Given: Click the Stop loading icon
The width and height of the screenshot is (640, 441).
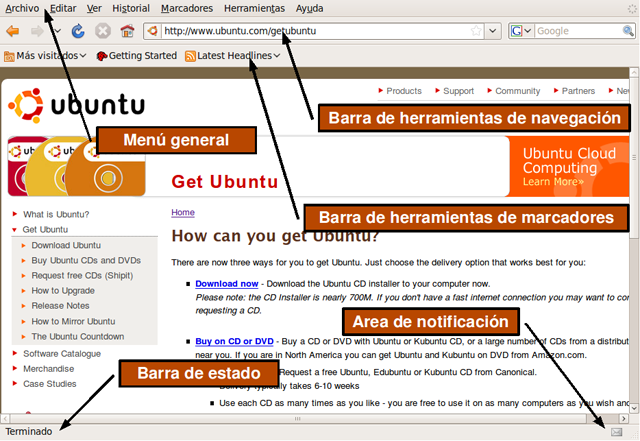Looking at the screenshot, I should coord(102,31).
